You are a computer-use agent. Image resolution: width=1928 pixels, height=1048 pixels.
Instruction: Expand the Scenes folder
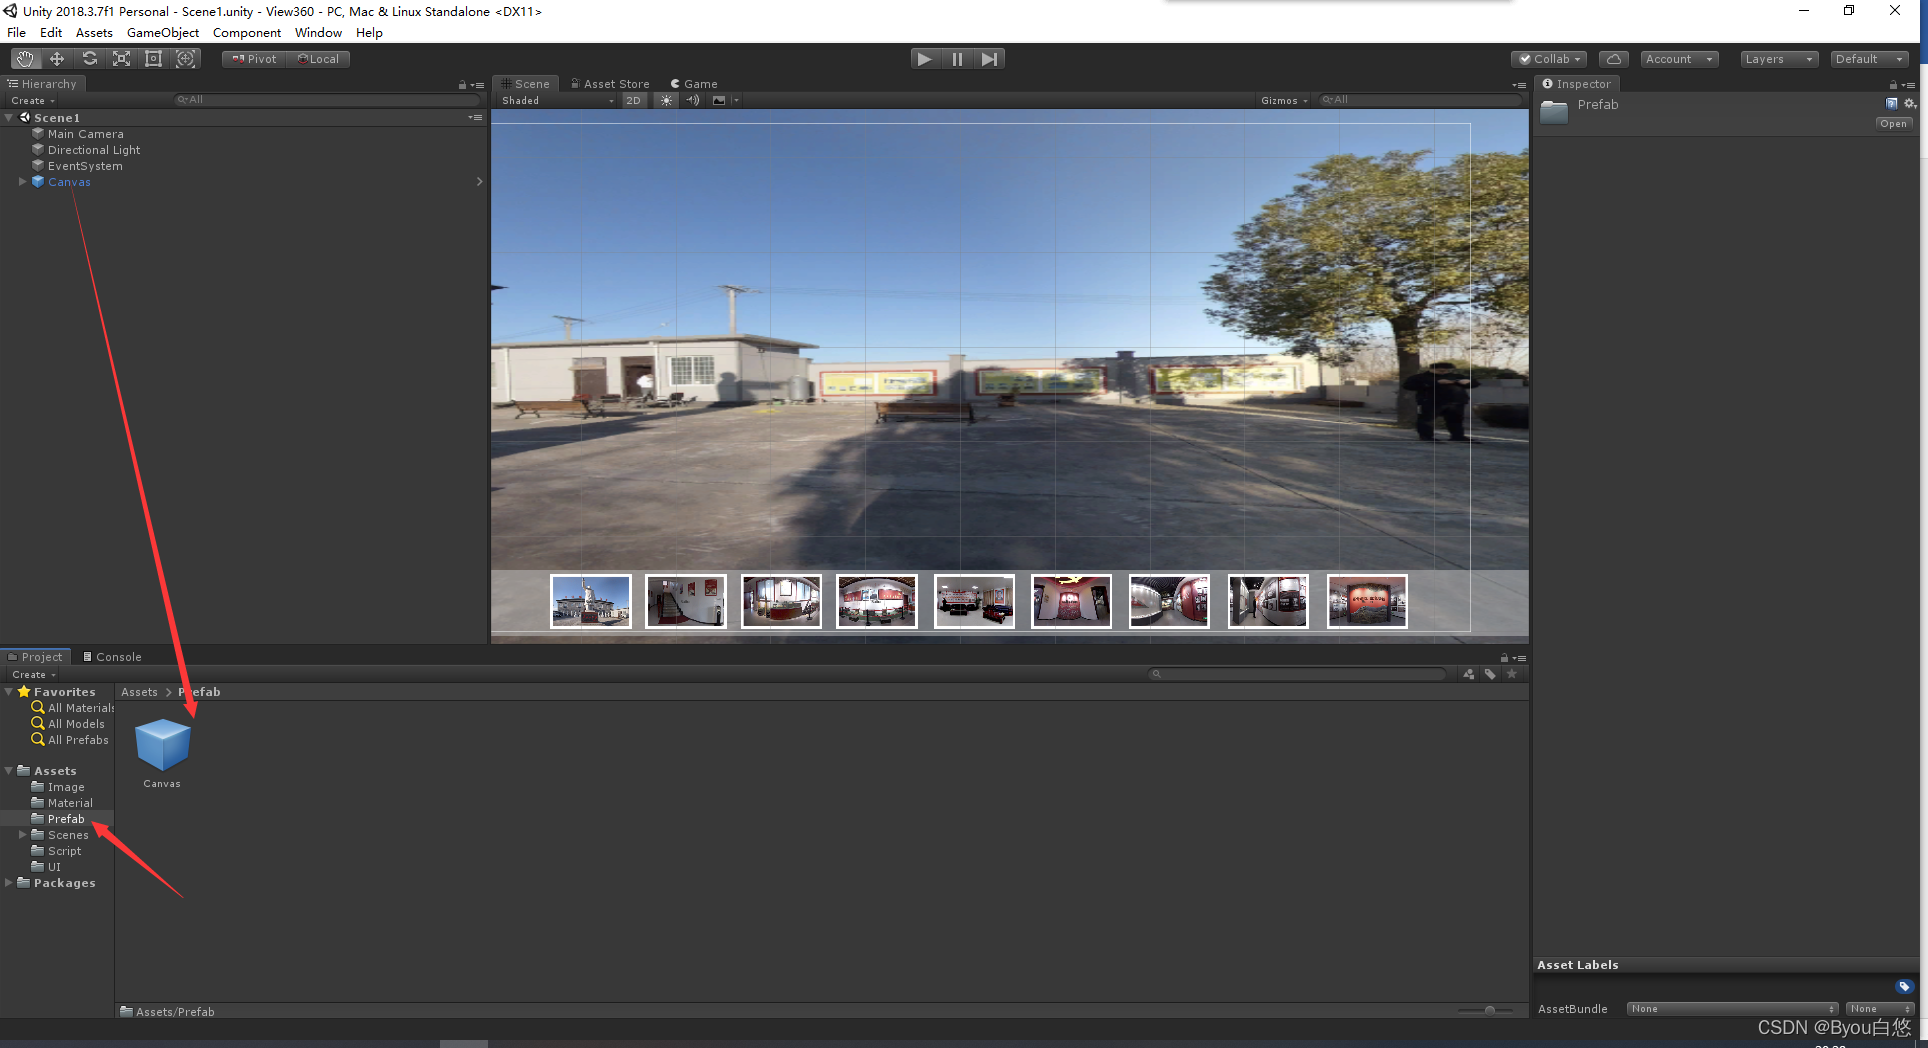(x=22, y=835)
